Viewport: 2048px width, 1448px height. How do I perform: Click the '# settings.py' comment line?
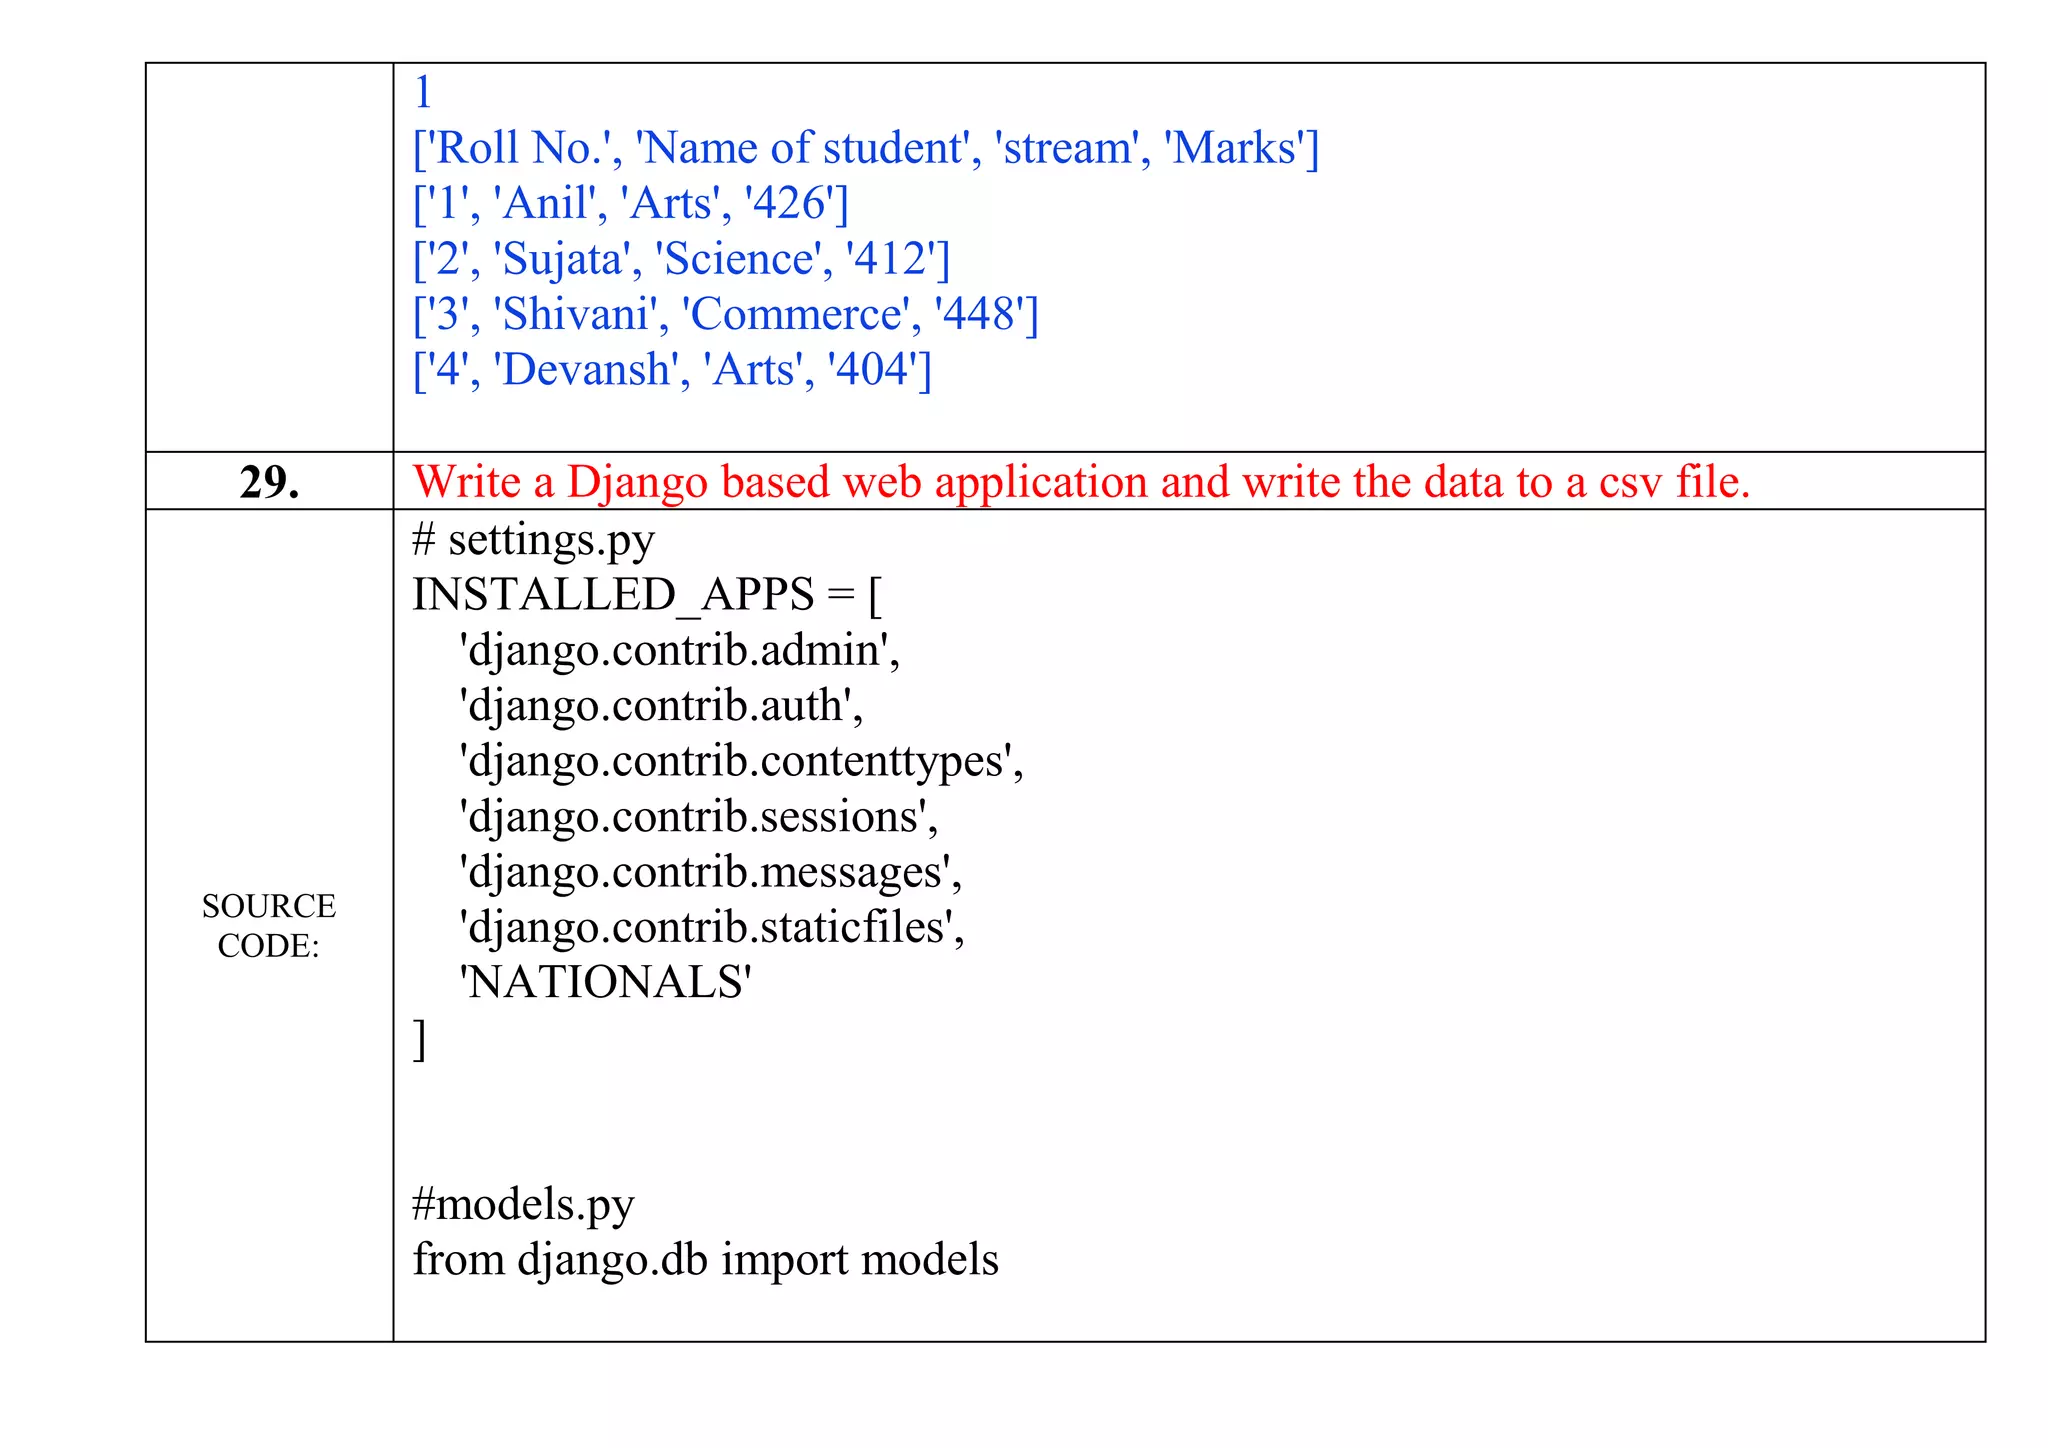pyautogui.click(x=533, y=540)
